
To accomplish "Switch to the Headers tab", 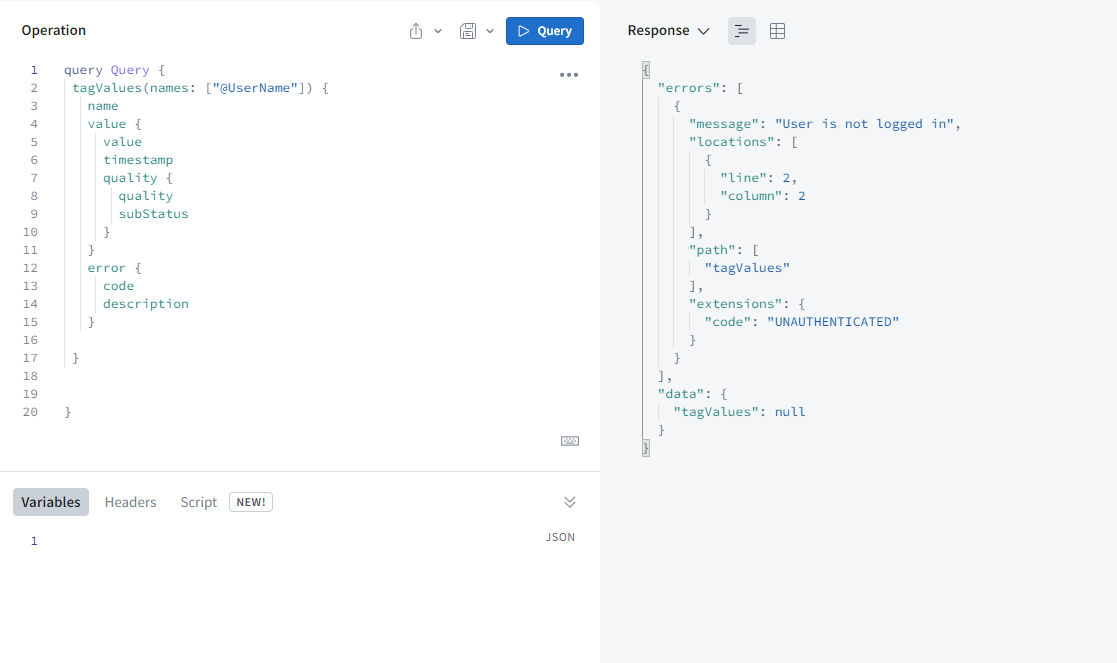I will click(x=130, y=502).
